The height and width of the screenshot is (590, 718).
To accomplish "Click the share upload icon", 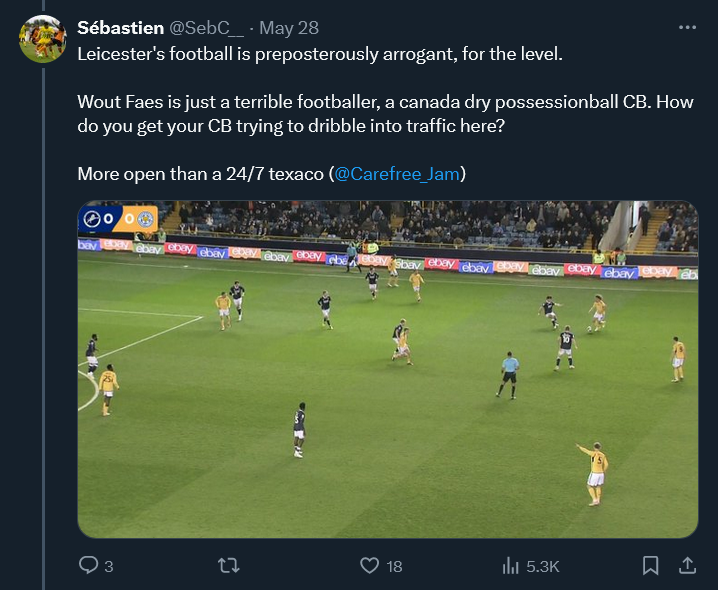I will pyautogui.click(x=687, y=566).
